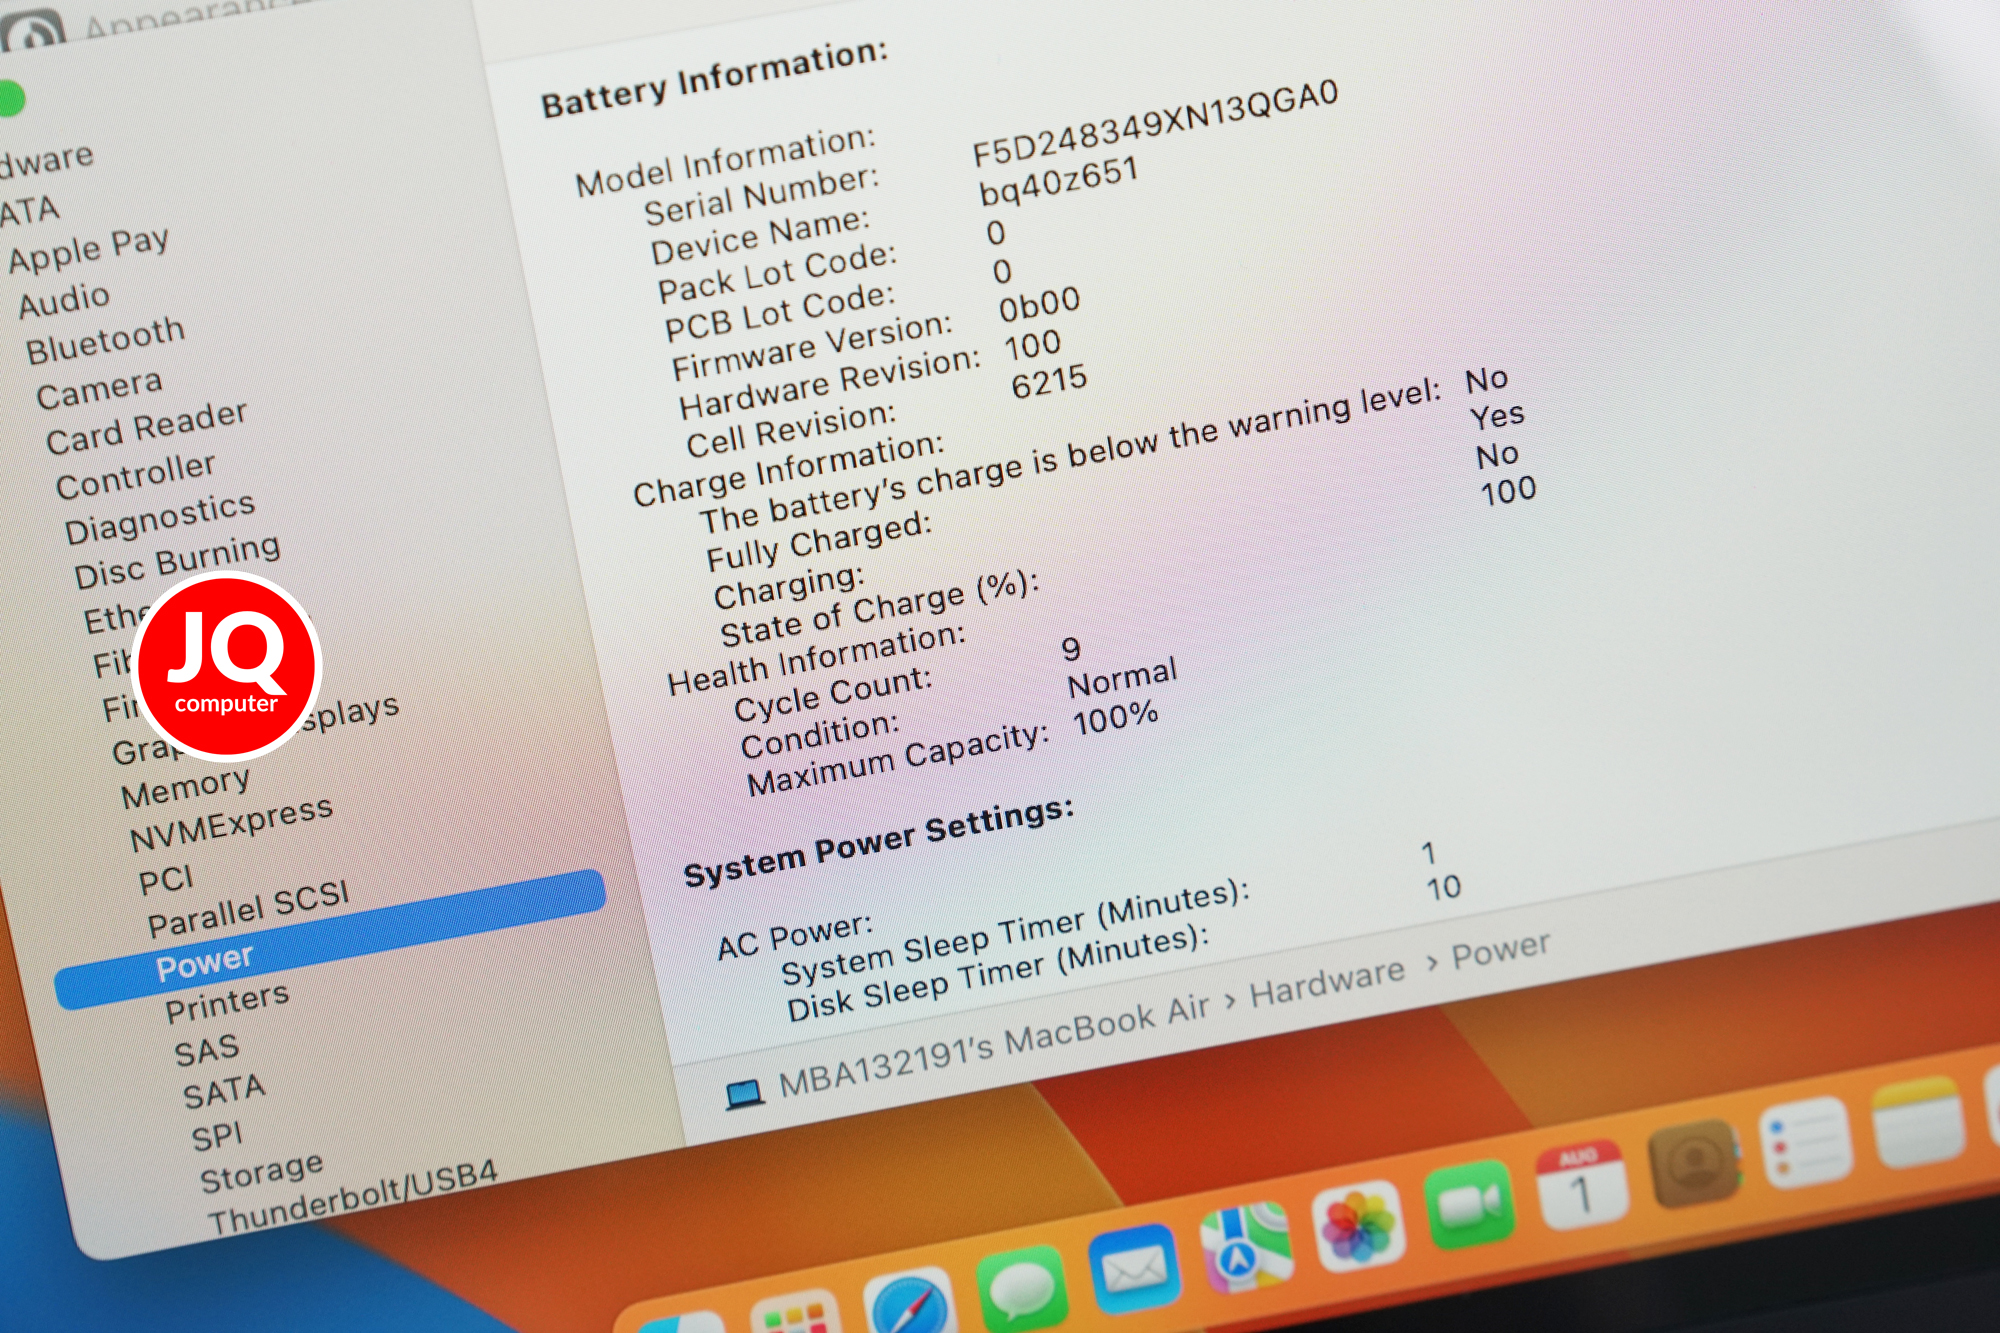Viewport: 2000px width, 1333px height.
Task: Click firmware version value 0b00
Action: (1040, 305)
